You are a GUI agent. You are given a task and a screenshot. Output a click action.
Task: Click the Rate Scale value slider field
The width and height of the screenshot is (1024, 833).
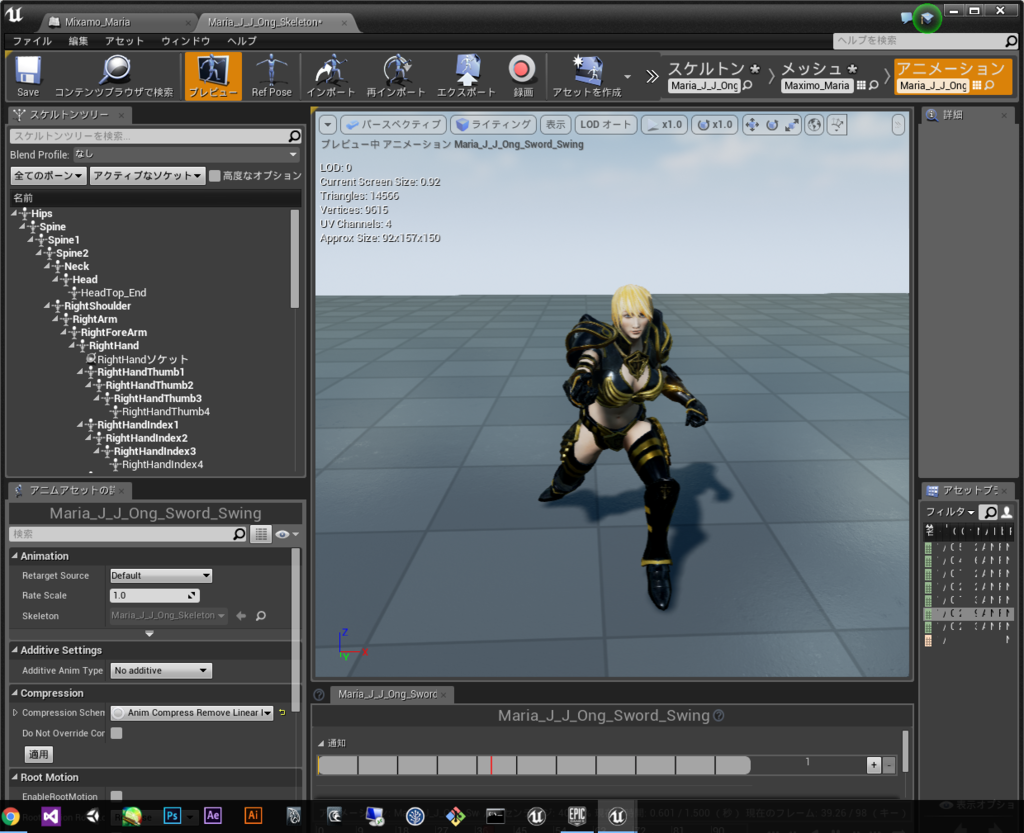(x=154, y=595)
